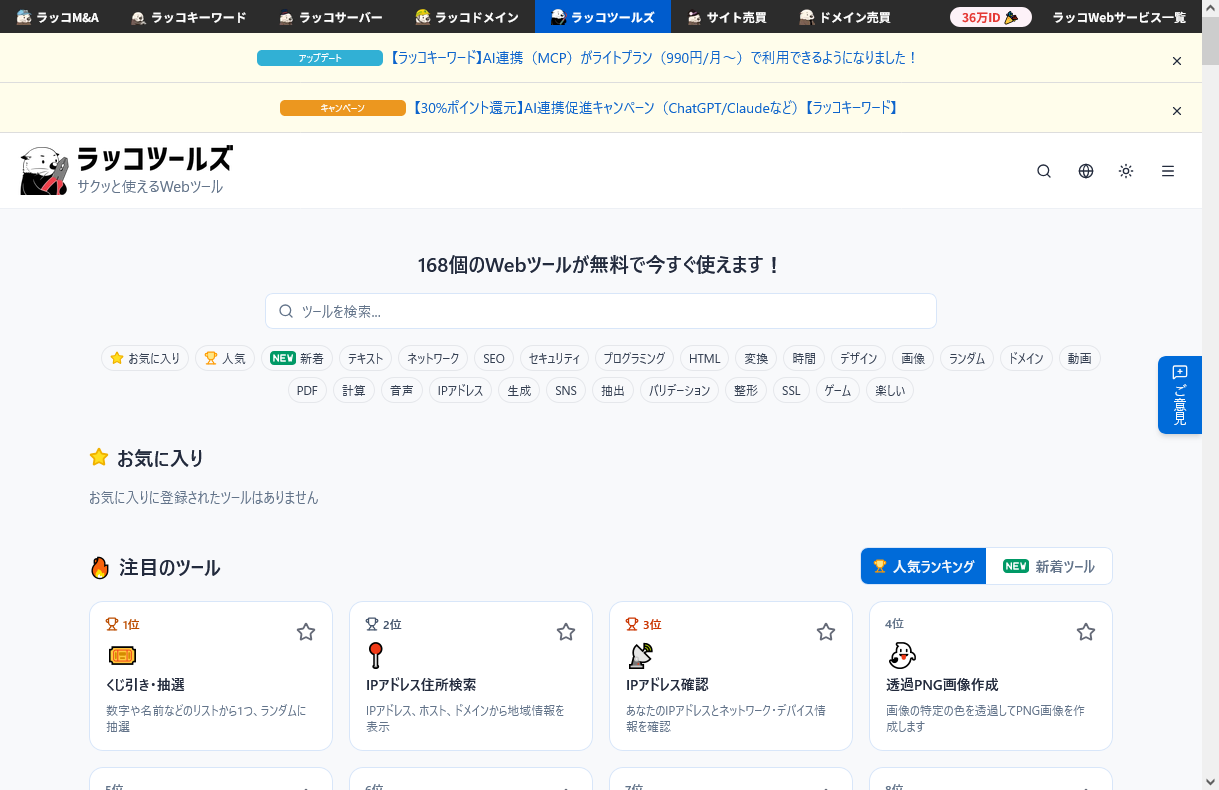The height and width of the screenshot is (790, 1219).
Task: Open the 30%ポイント還元 campaign link
Action: (x=655, y=108)
